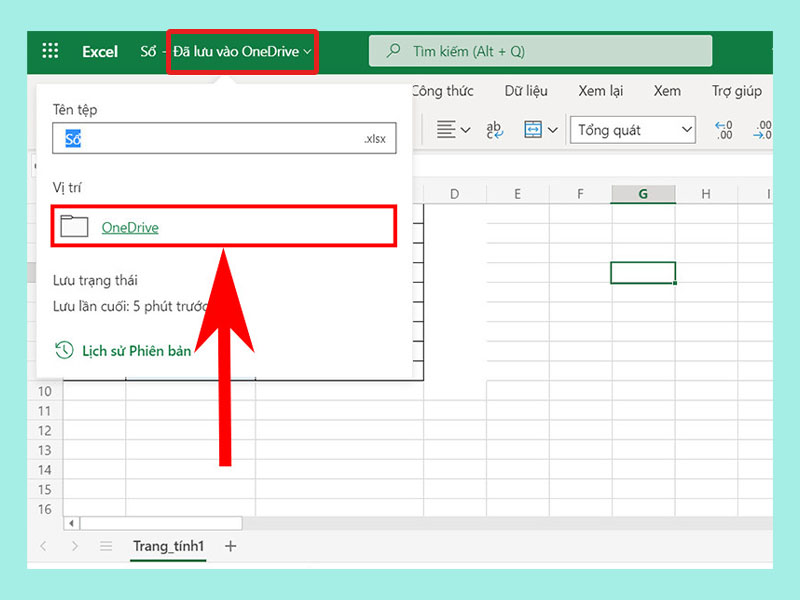
Task: Switch to the Xem lại tab
Action: [x=600, y=91]
